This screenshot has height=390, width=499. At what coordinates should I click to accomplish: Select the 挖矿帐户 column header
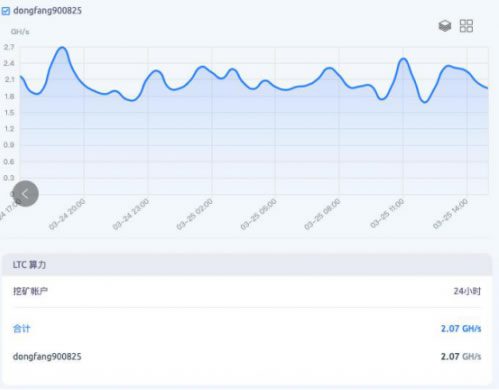30,291
